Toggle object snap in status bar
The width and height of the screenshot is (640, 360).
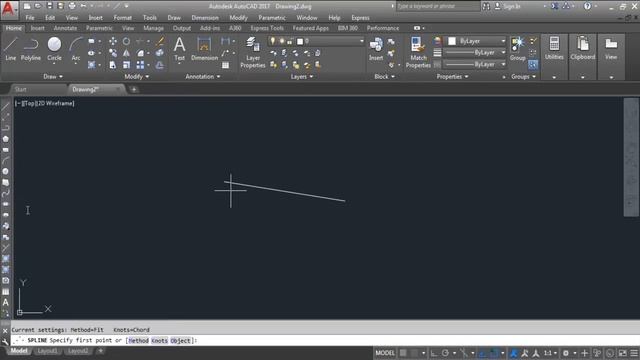(x=495, y=353)
